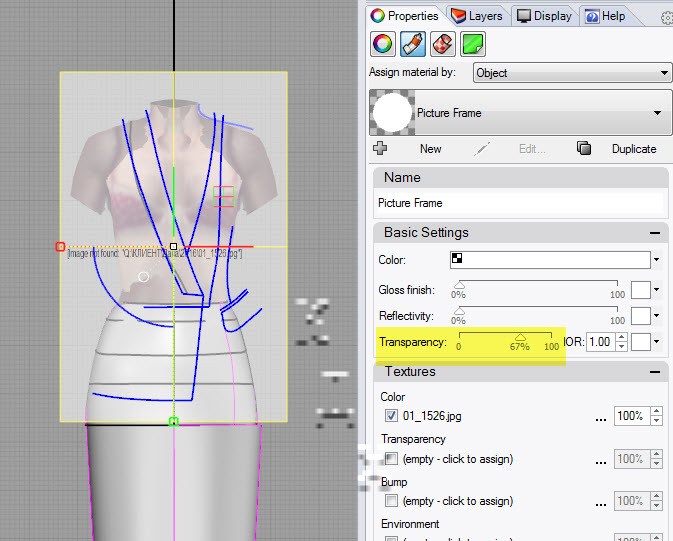Click the Bump texture 100% amount field
Screen dimensions: 673x541
(632, 501)
